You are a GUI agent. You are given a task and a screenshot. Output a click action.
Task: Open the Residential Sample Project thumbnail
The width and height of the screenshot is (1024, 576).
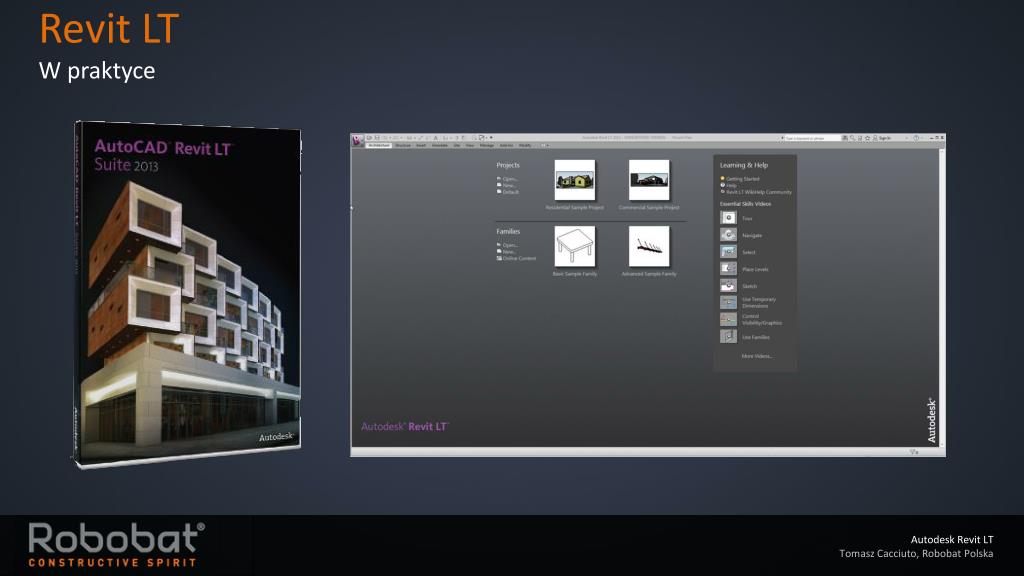(x=575, y=180)
